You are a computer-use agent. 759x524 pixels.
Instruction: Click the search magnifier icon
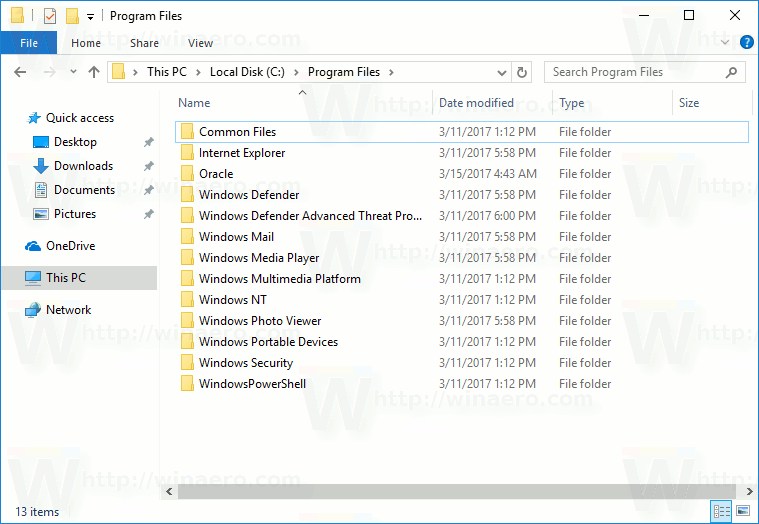point(731,72)
